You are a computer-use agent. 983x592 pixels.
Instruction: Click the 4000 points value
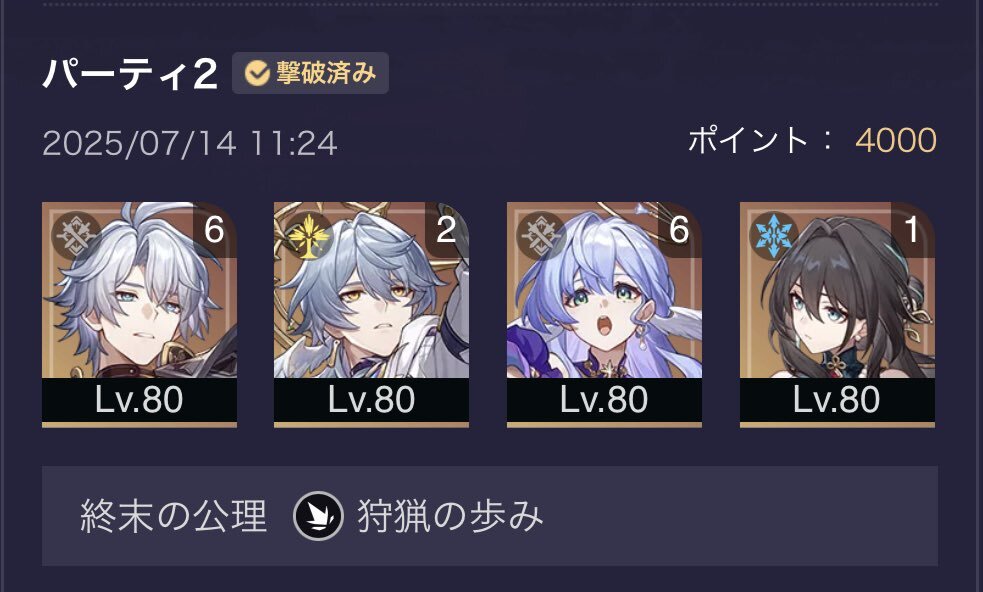896,140
